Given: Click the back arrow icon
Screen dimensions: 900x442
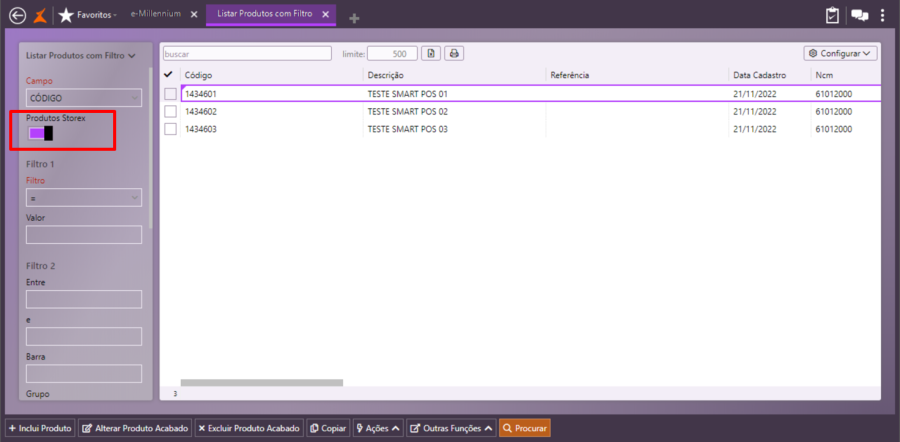Looking at the screenshot, I should 18,15.
